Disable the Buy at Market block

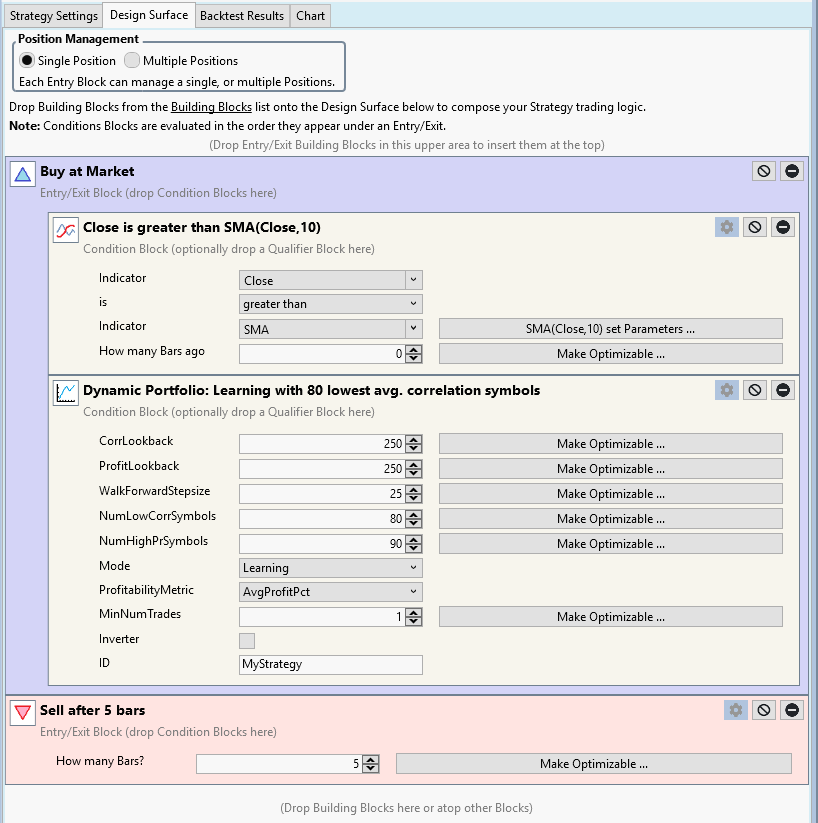[x=764, y=171]
